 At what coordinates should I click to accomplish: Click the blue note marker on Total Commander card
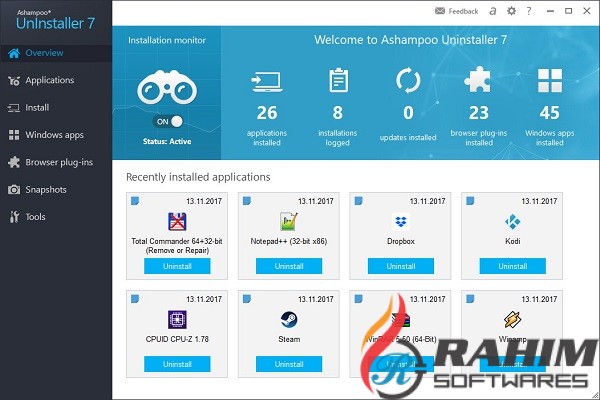[x=135, y=201]
